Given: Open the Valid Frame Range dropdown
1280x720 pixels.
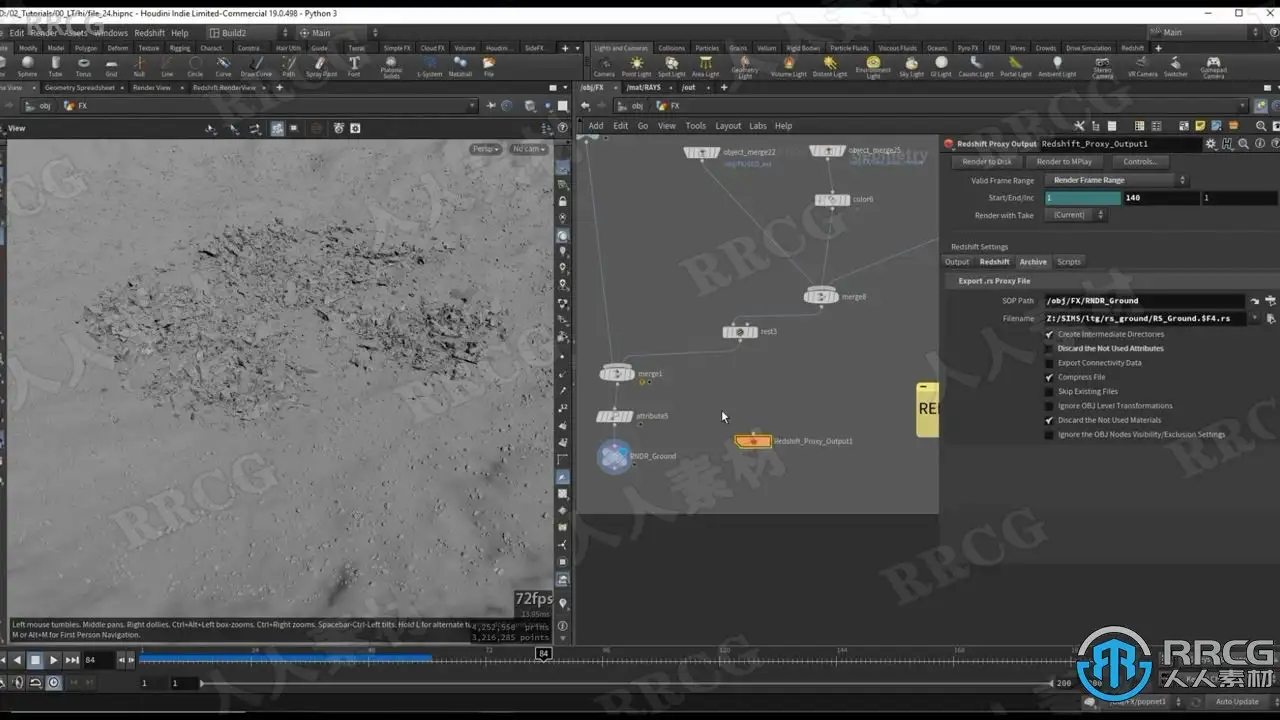Looking at the screenshot, I should tap(1116, 180).
